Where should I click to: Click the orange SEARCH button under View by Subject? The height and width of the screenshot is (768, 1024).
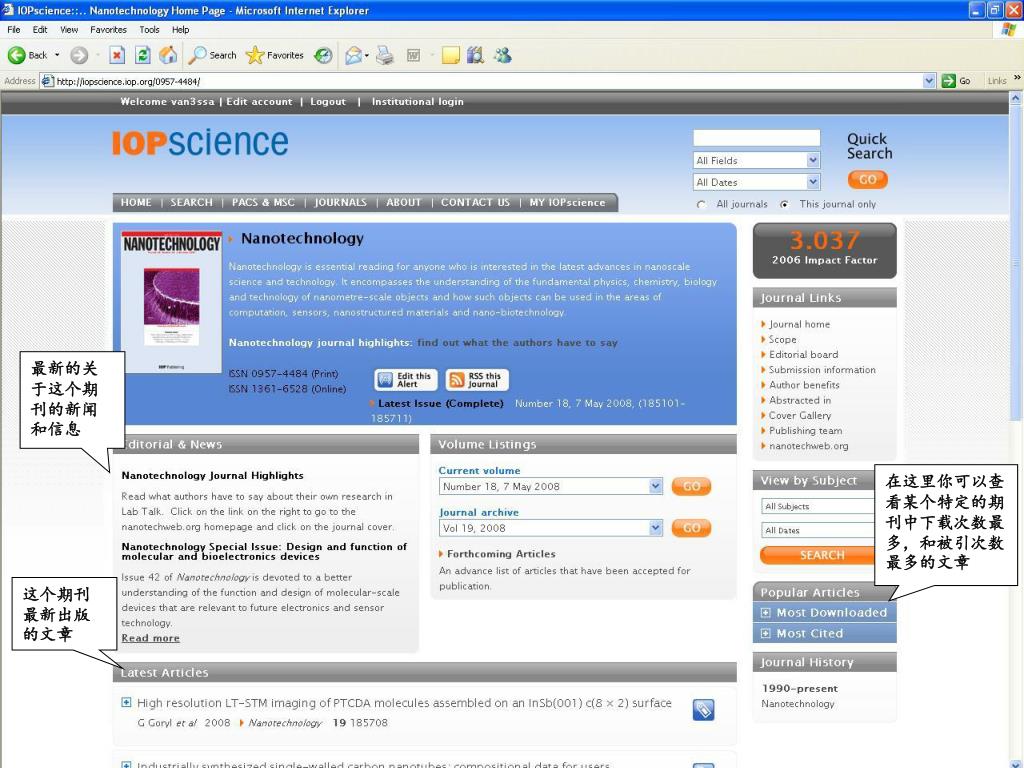coord(818,555)
